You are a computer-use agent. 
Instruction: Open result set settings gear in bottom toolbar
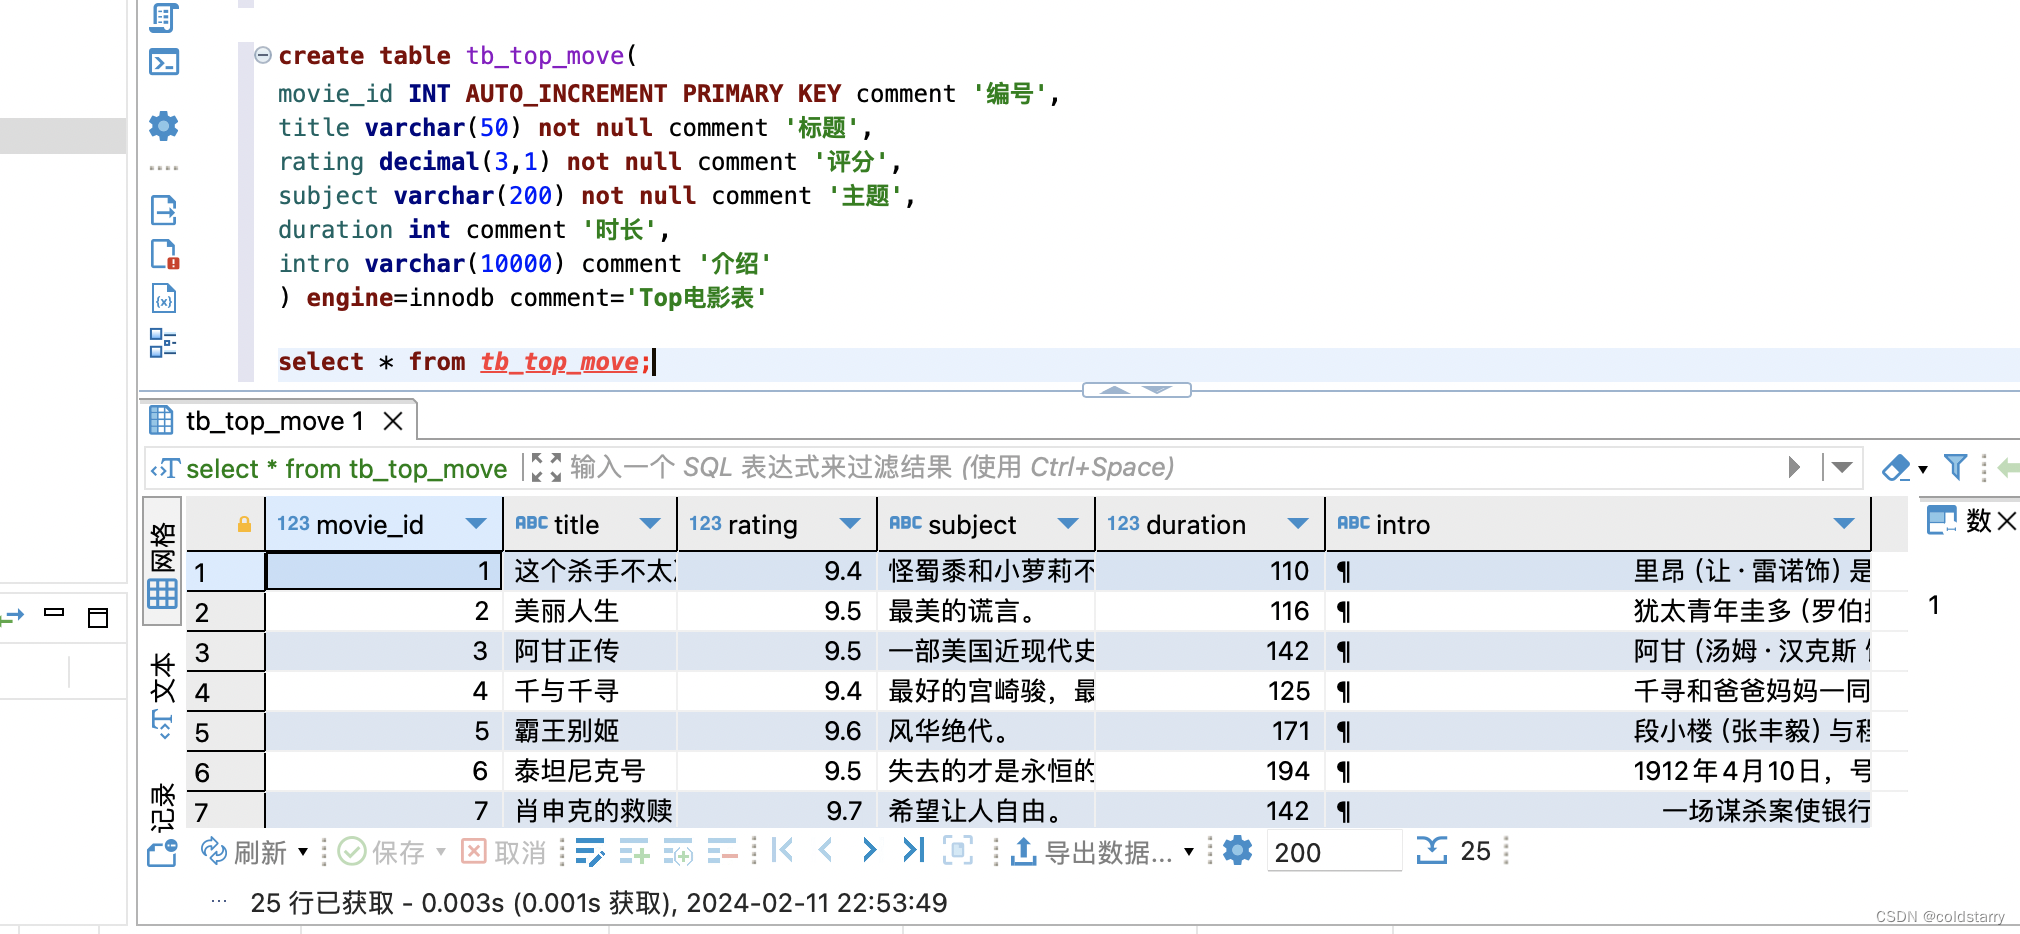pyautogui.click(x=1238, y=851)
